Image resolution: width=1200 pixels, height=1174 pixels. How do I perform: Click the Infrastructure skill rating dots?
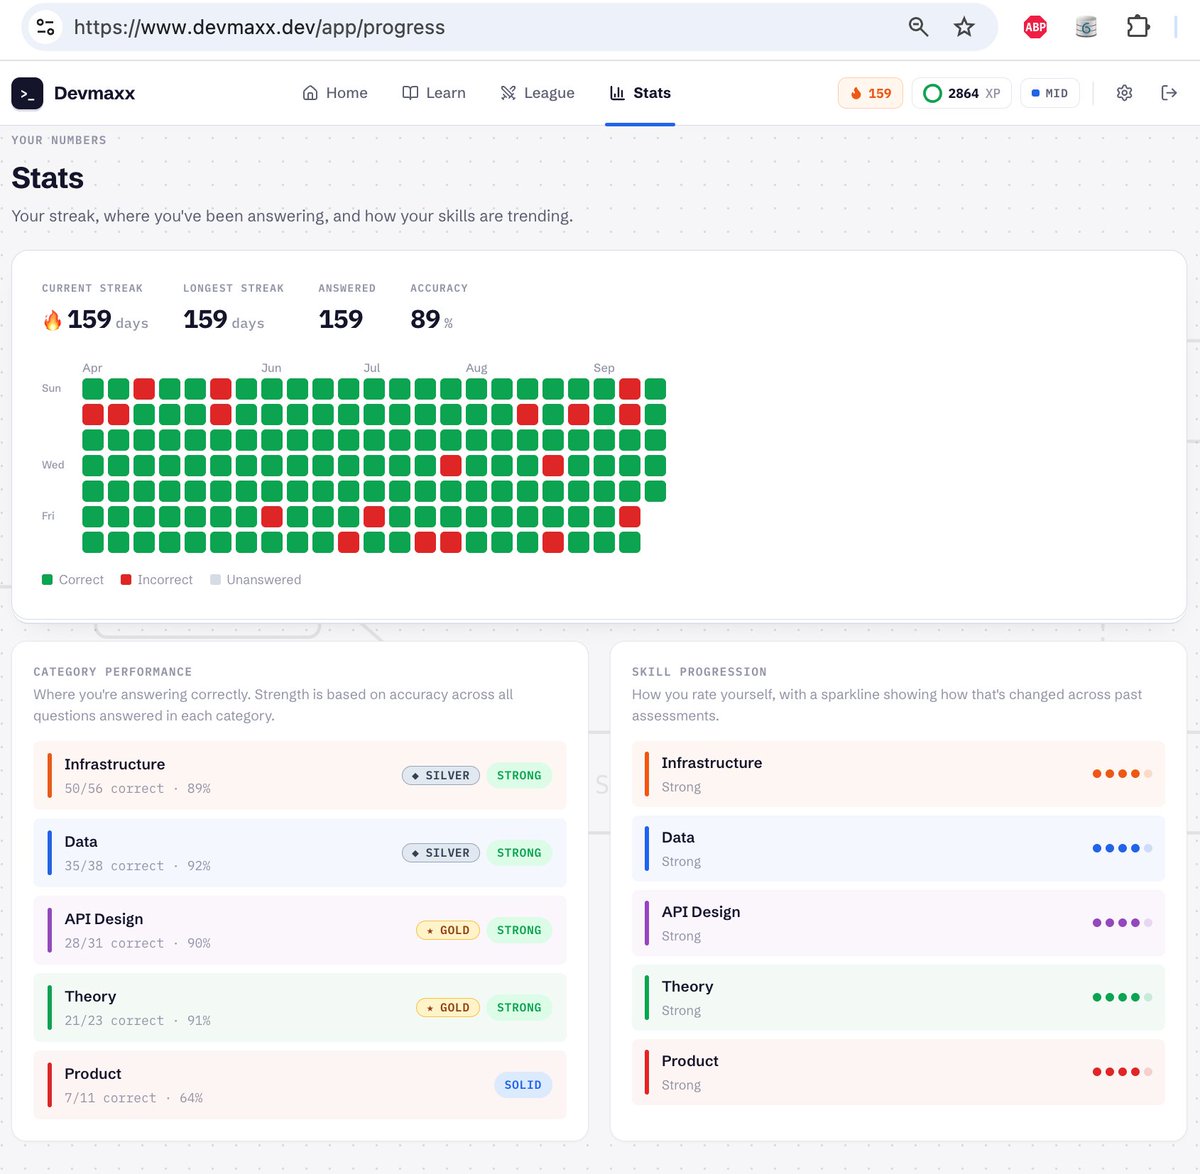pos(1122,774)
